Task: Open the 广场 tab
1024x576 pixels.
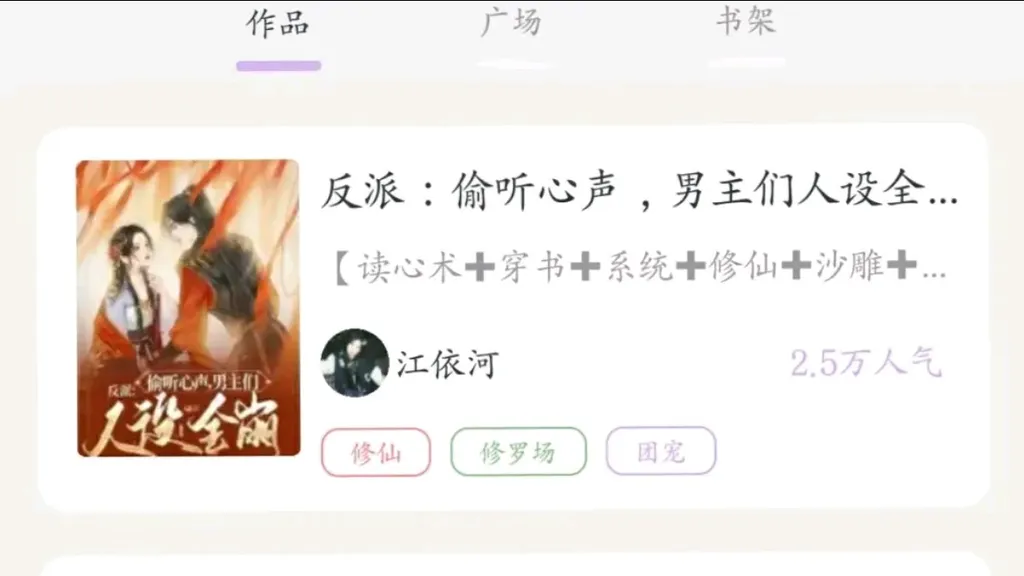Action: (x=511, y=22)
